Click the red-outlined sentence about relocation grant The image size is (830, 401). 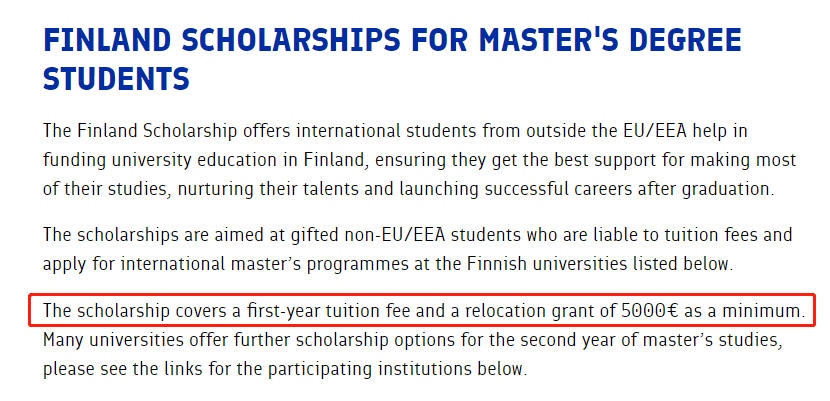(422, 311)
